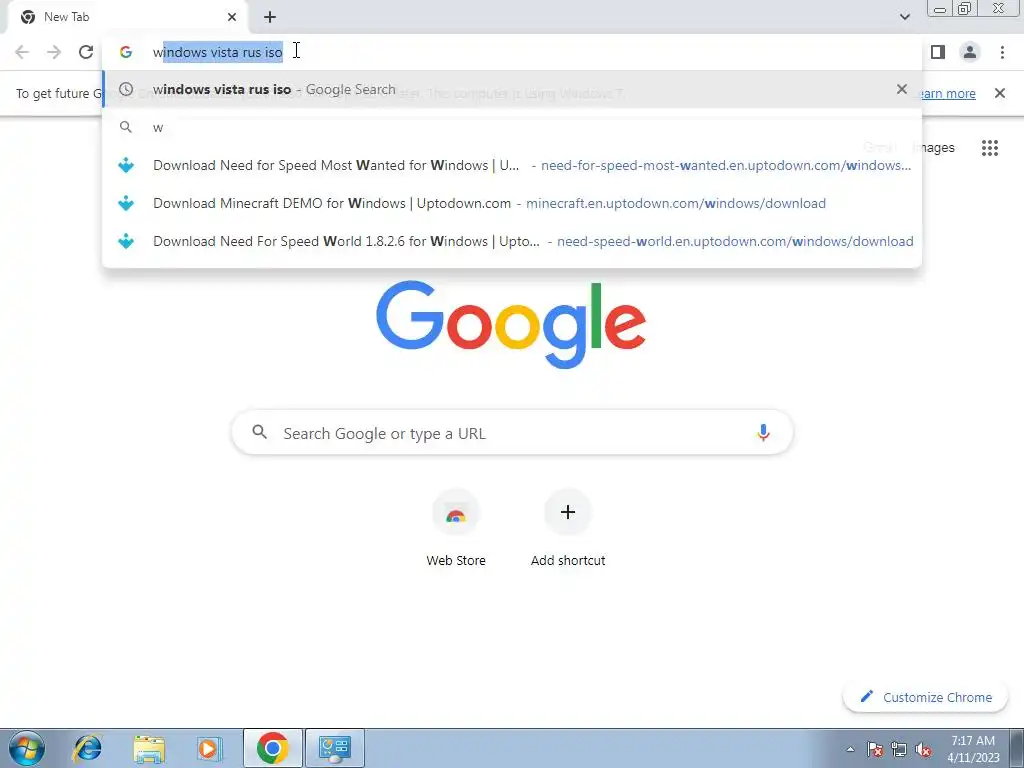The width and height of the screenshot is (1024, 768).
Task: Dismiss the Chrome update infobar
Action: (1000, 93)
